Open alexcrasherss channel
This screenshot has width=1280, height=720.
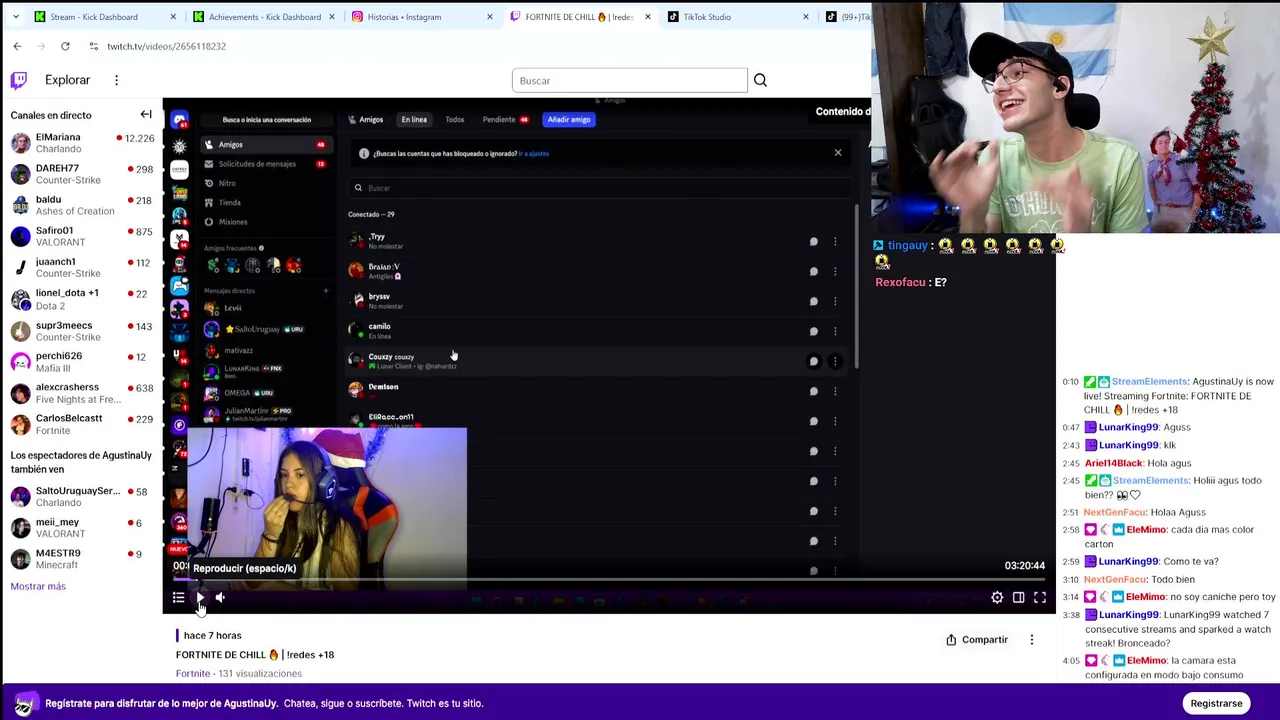tap(80, 393)
